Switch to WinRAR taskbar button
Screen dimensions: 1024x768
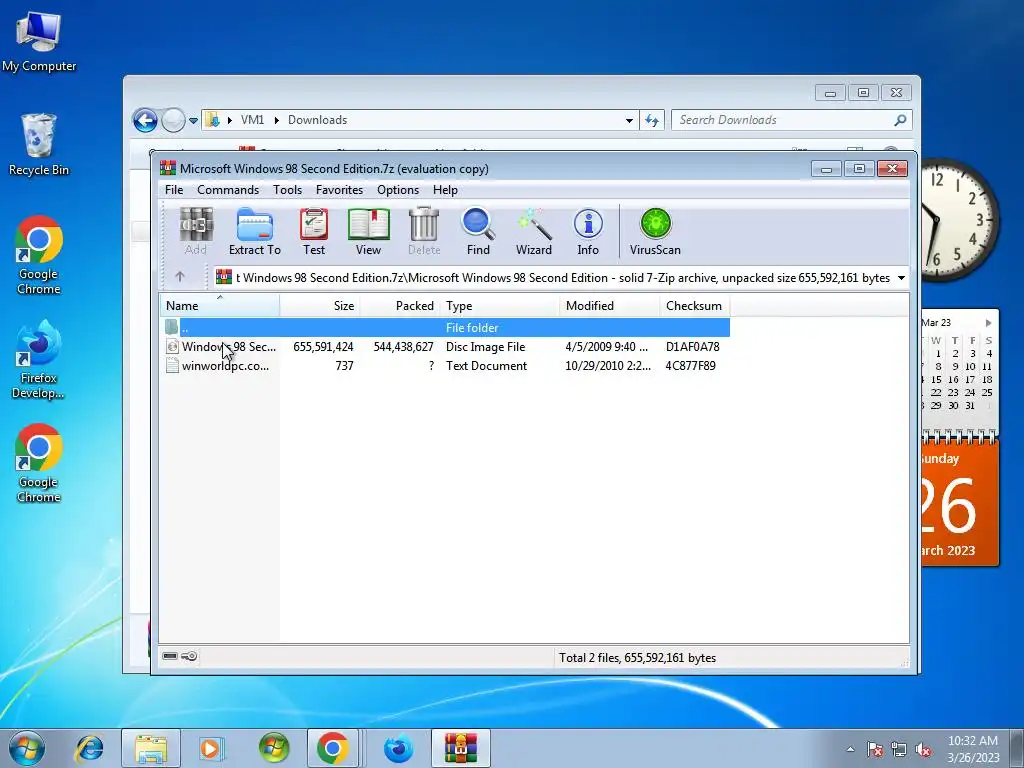[x=460, y=748]
